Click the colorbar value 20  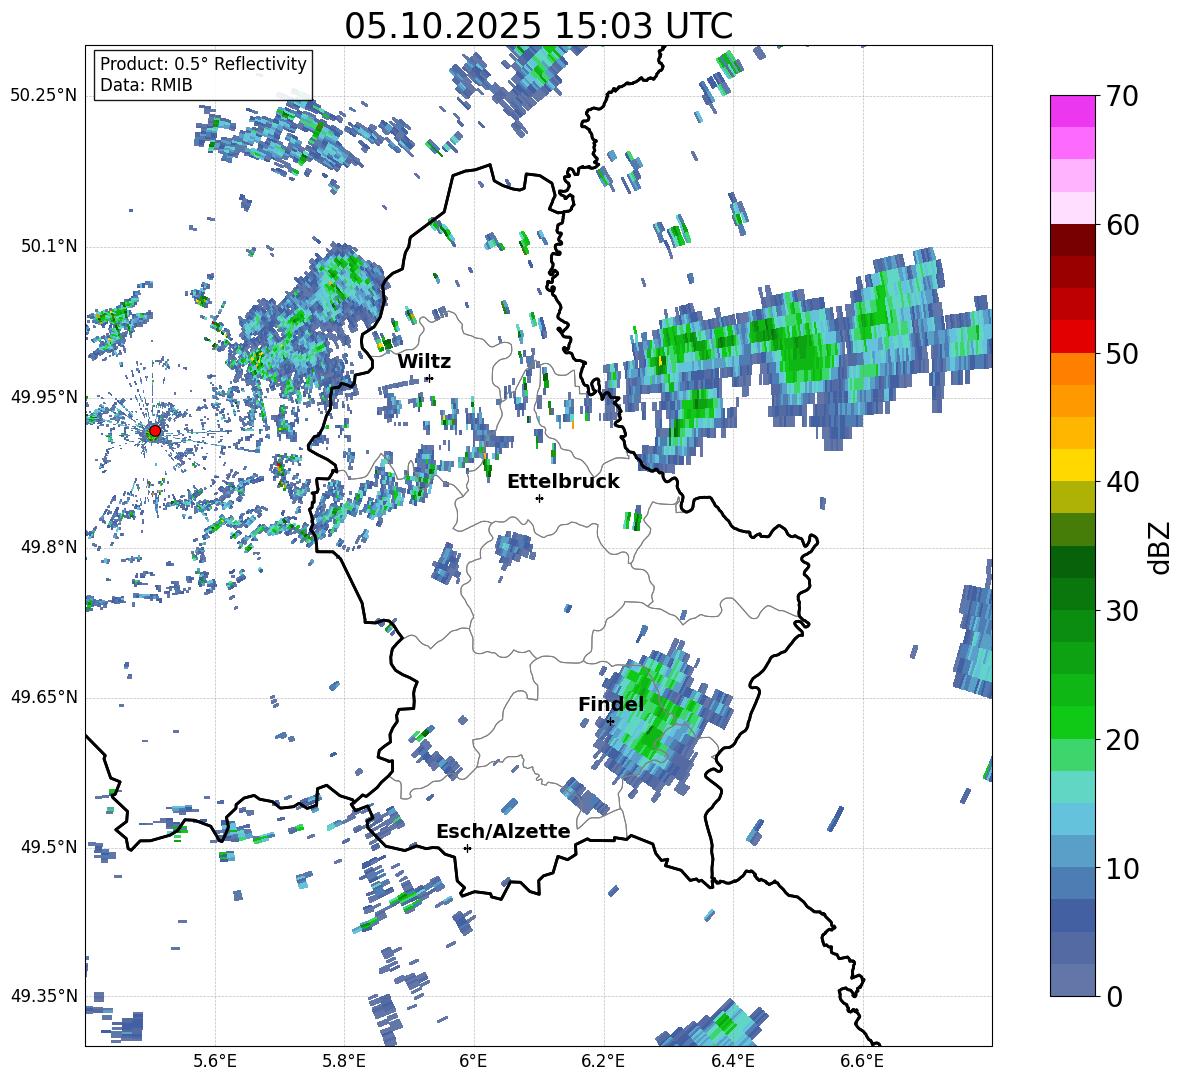1122,740
